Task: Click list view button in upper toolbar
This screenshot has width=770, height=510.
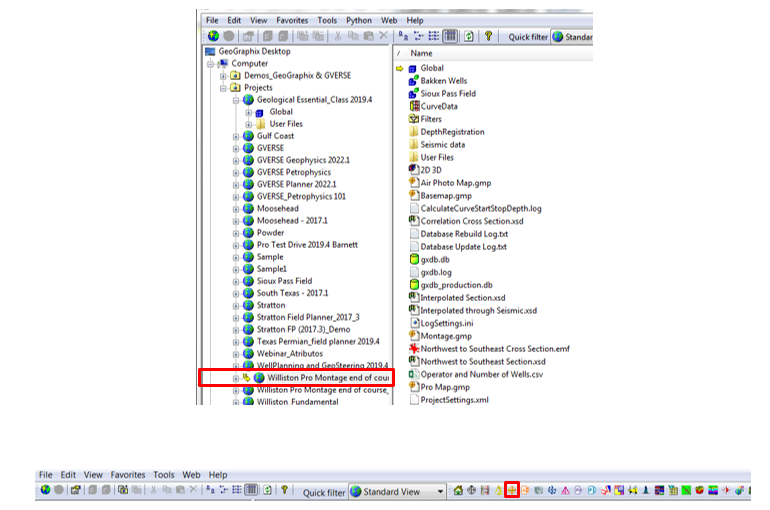Action: click(x=434, y=36)
